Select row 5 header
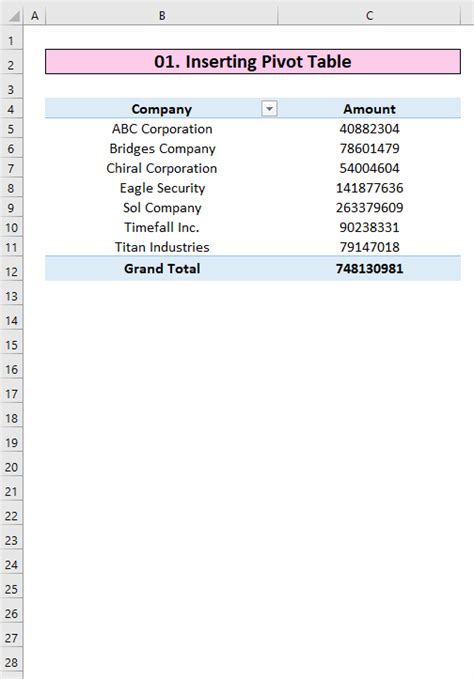The width and height of the screenshot is (474, 679). point(11,129)
